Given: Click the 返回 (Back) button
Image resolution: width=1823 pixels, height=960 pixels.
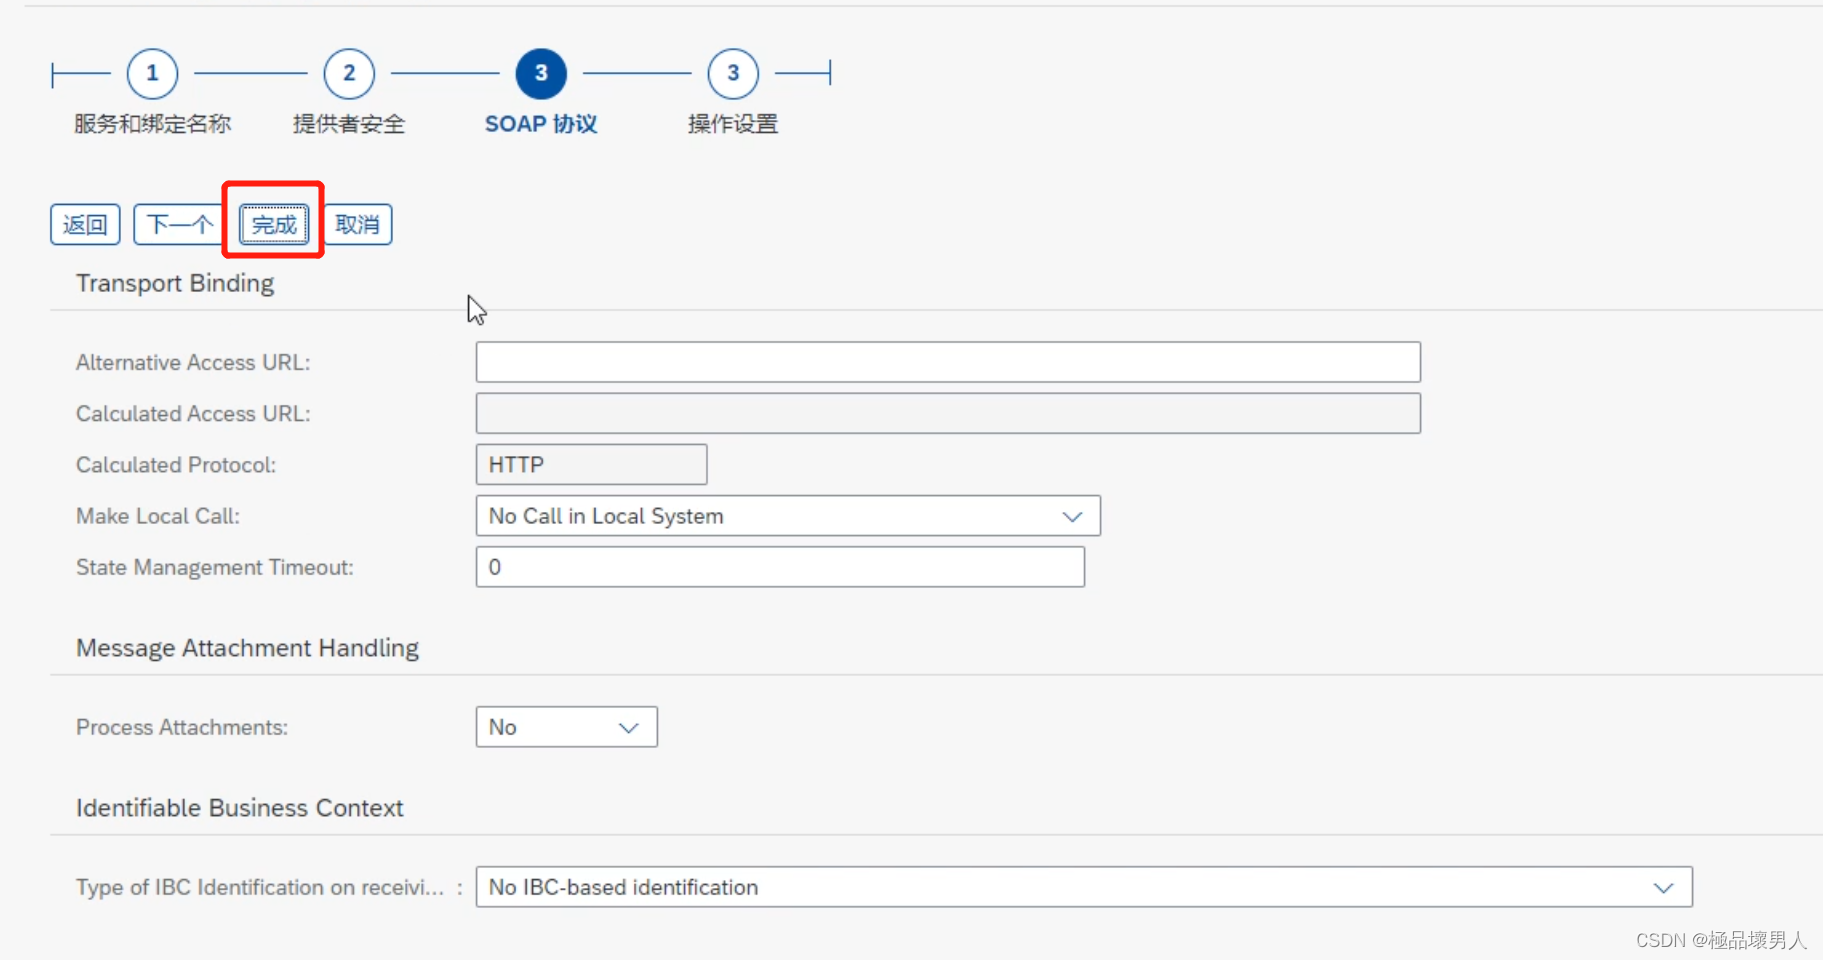Looking at the screenshot, I should point(85,225).
